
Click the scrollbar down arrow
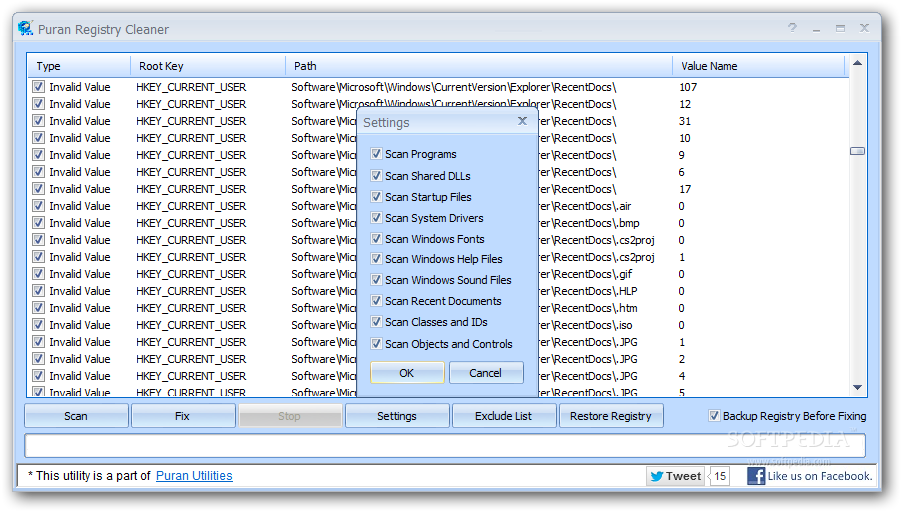point(857,387)
